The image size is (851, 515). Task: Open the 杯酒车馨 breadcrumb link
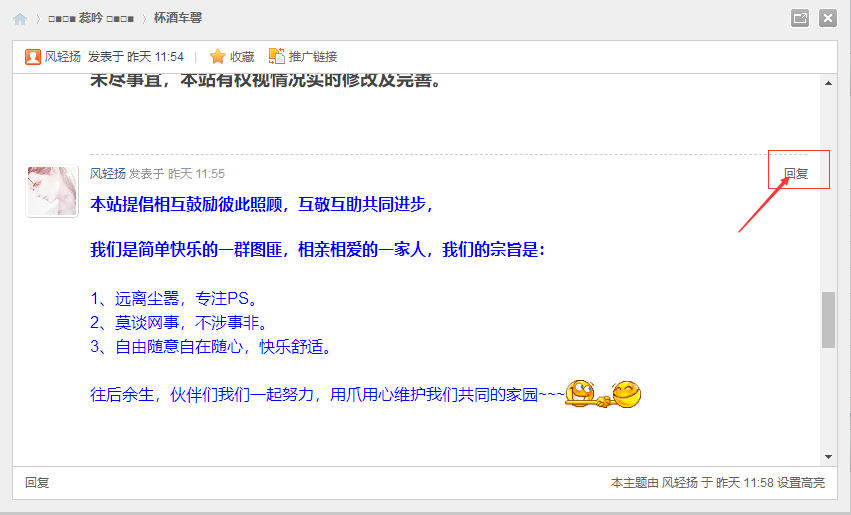pos(177,18)
